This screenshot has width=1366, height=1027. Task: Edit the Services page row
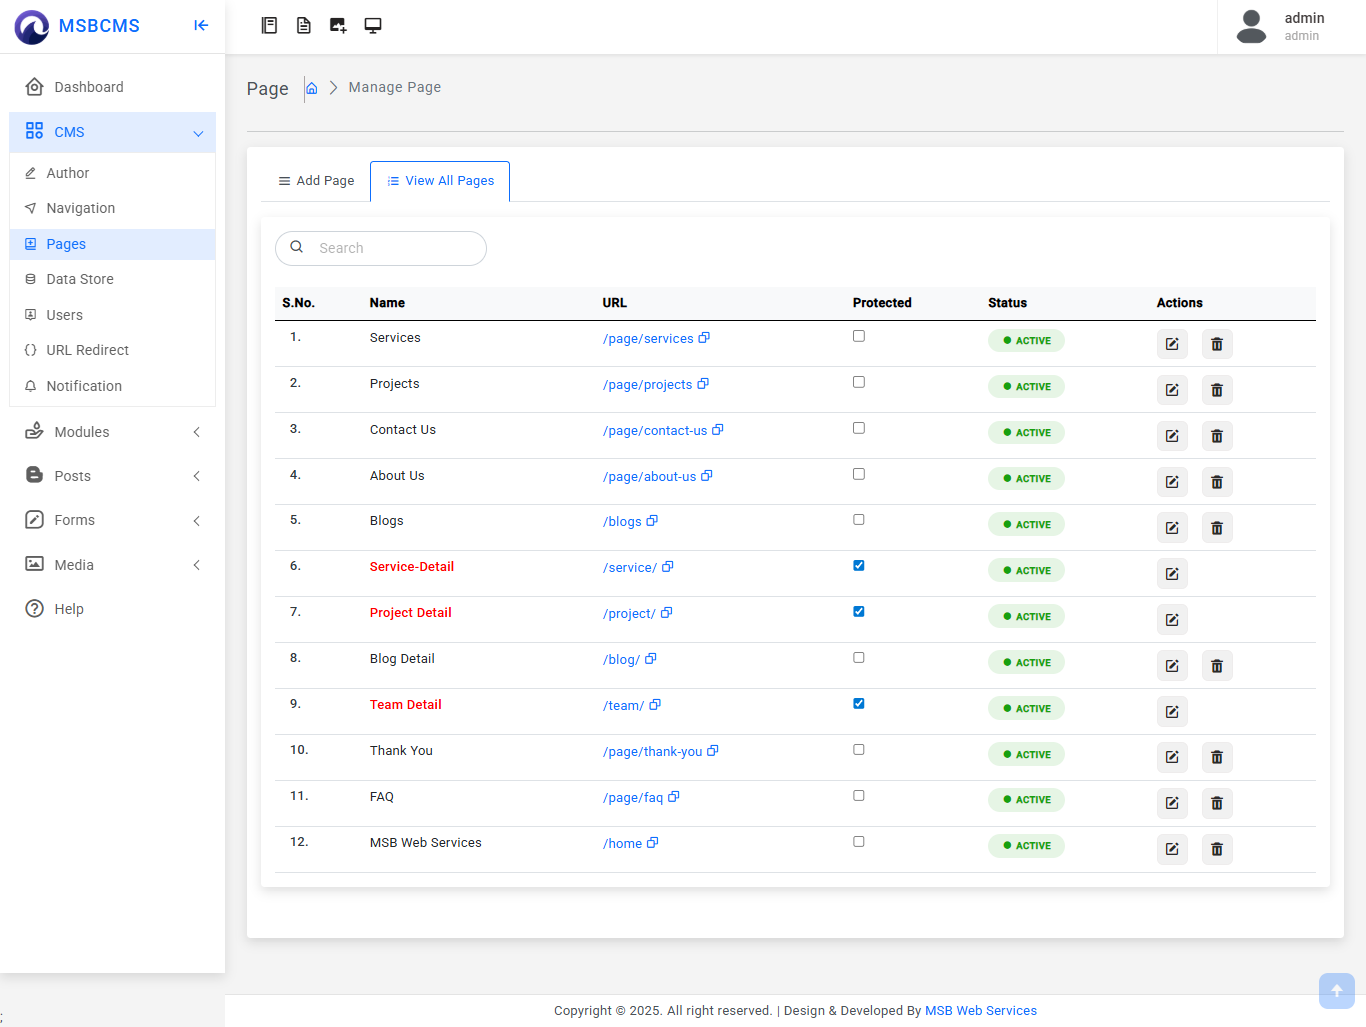(1172, 344)
